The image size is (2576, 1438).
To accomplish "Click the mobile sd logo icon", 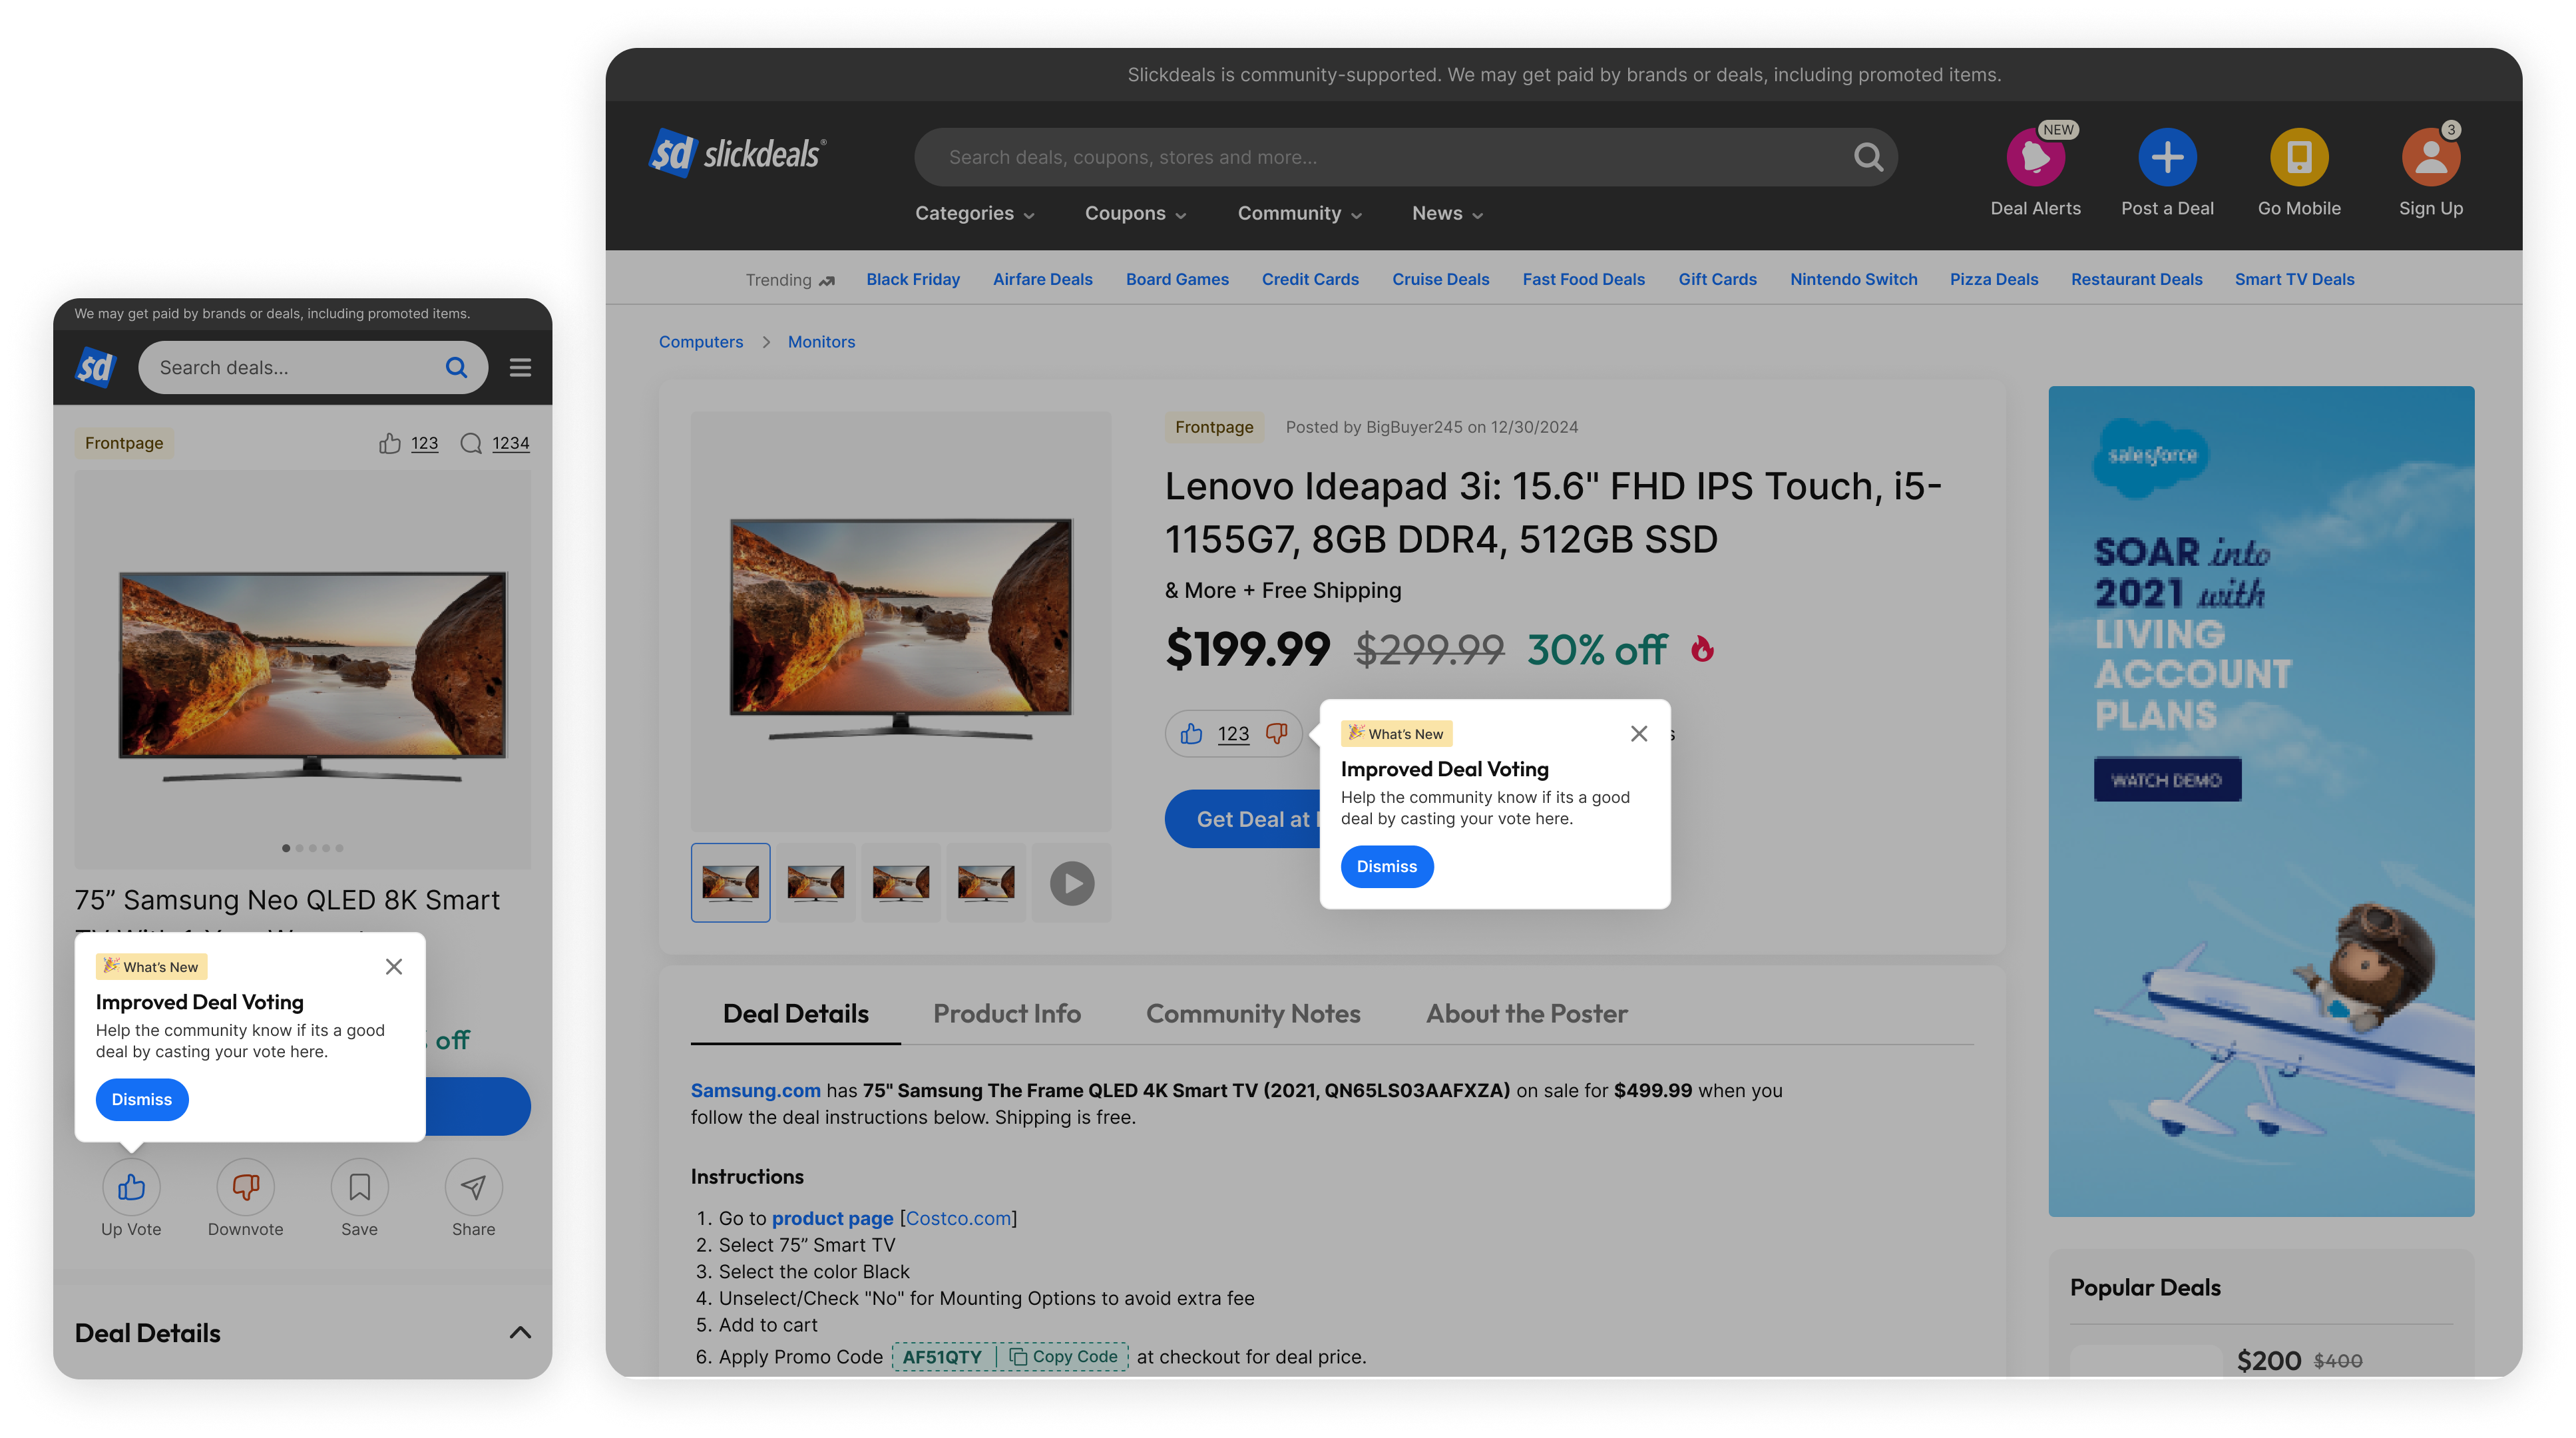I will click(x=96, y=367).
